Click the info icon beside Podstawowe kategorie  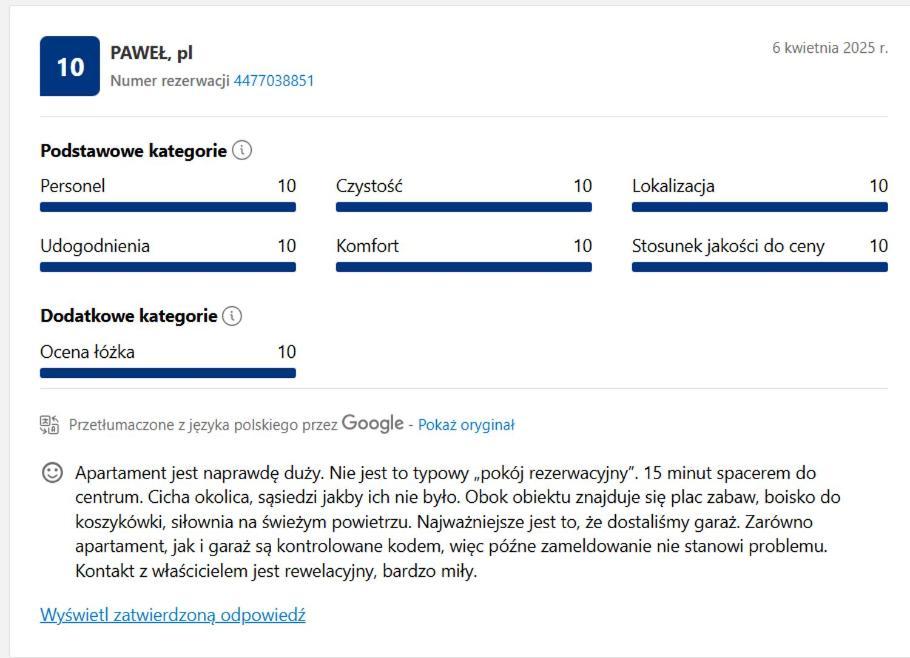pyautogui.click(x=242, y=150)
